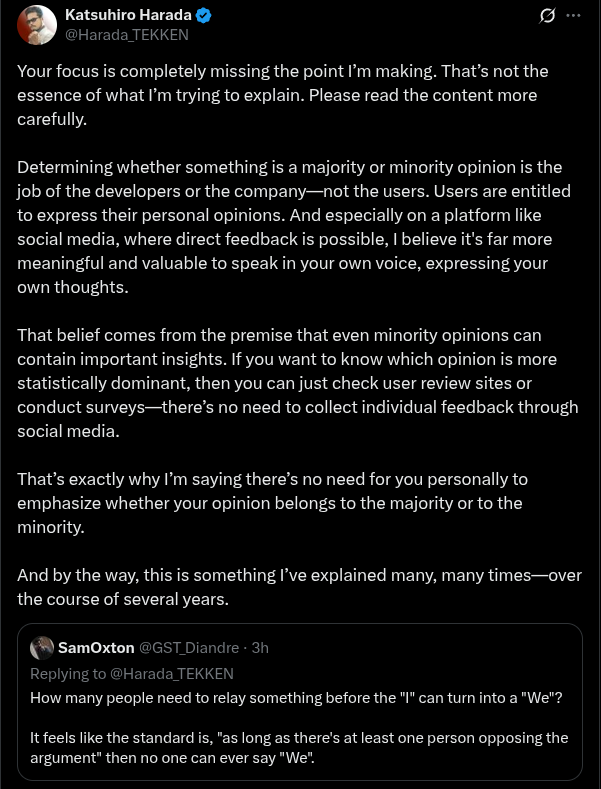Click @Harada_TEKKEN mention after 'Replying to'
This screenshot has width=601, height=789.
tap(173, 673)
